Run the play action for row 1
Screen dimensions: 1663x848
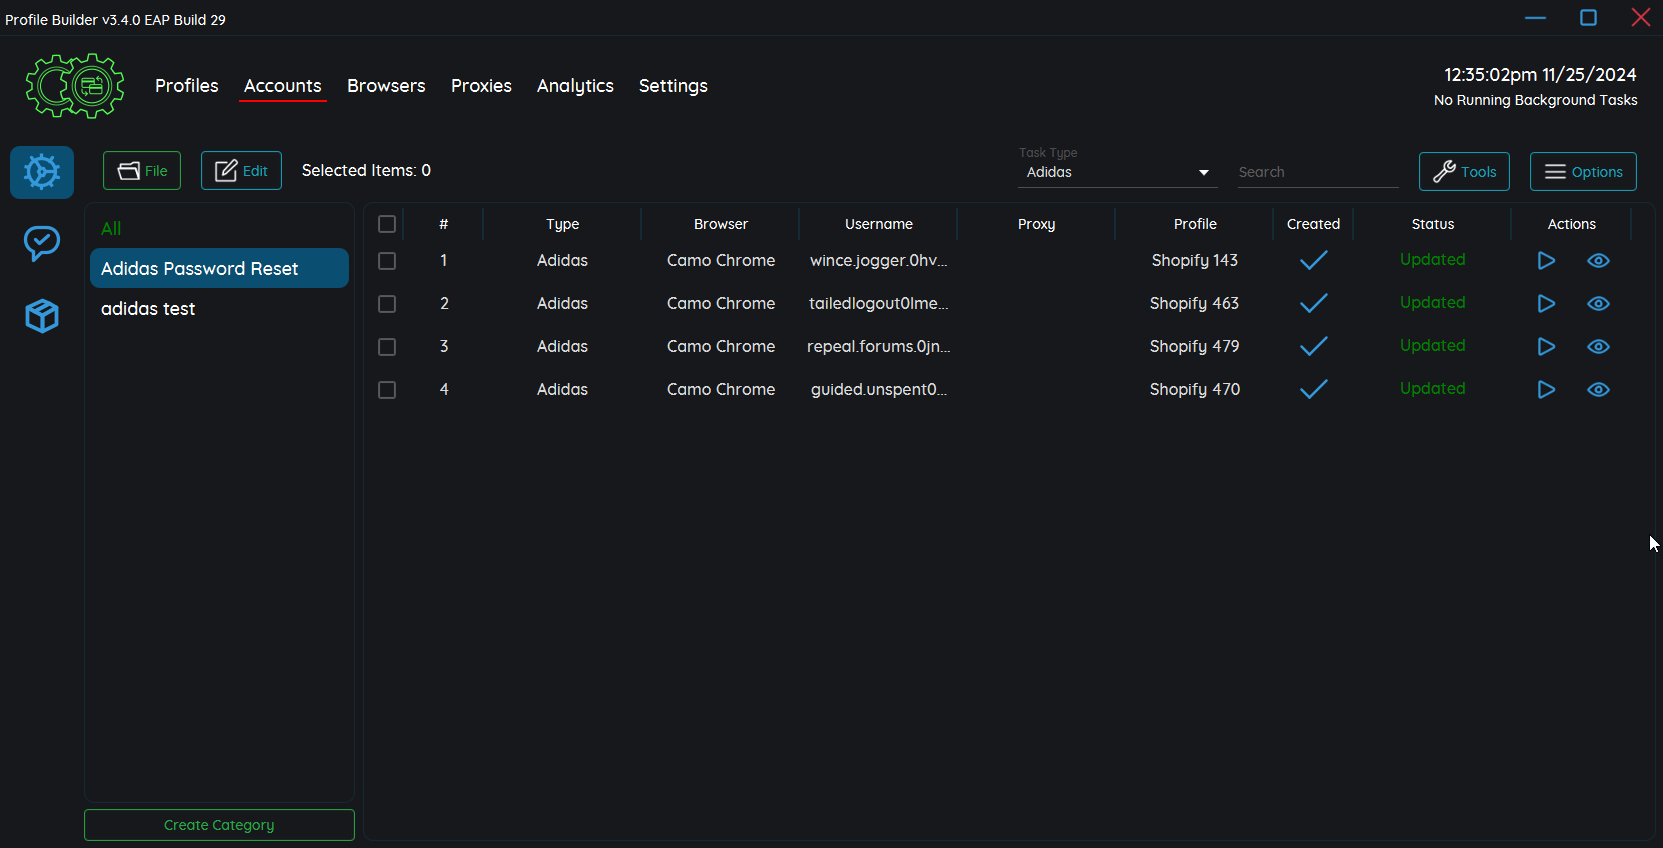click(1545, 261)
